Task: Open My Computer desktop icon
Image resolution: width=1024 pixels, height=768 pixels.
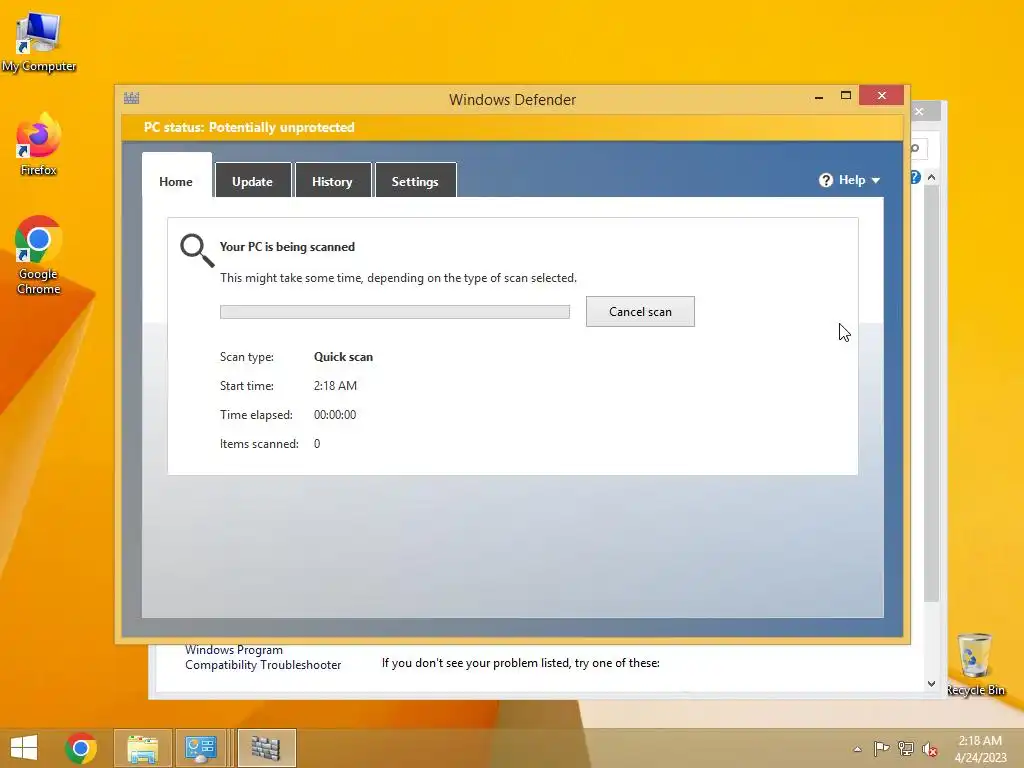Action: click(39, 42)
